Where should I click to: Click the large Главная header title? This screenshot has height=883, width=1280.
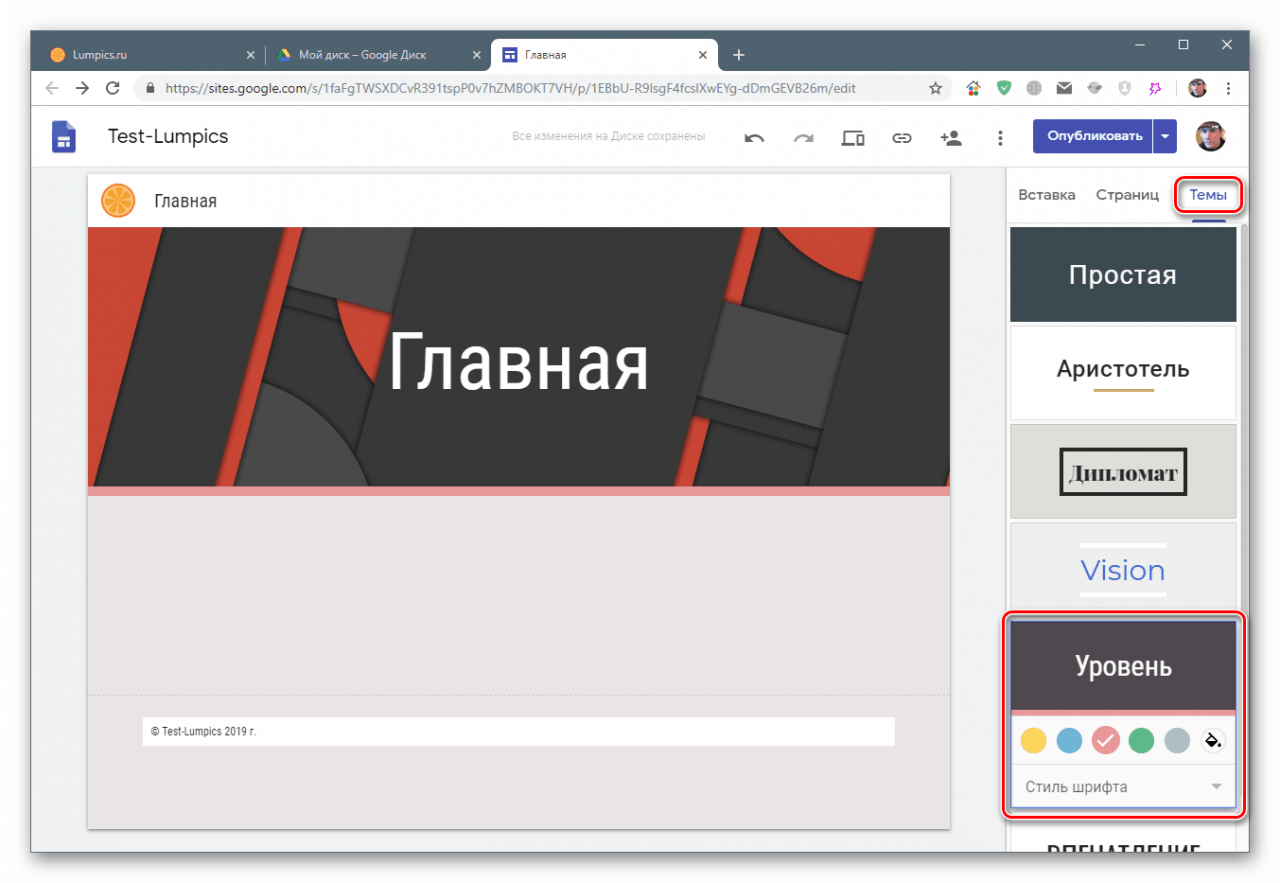tap(518, 362)
